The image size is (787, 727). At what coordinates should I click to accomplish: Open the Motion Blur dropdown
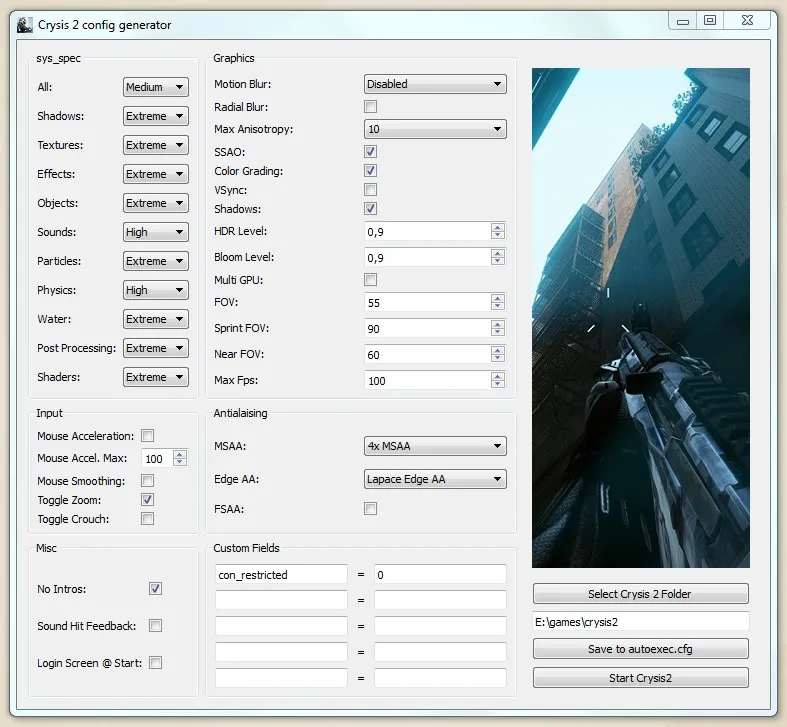click(435, 84)
